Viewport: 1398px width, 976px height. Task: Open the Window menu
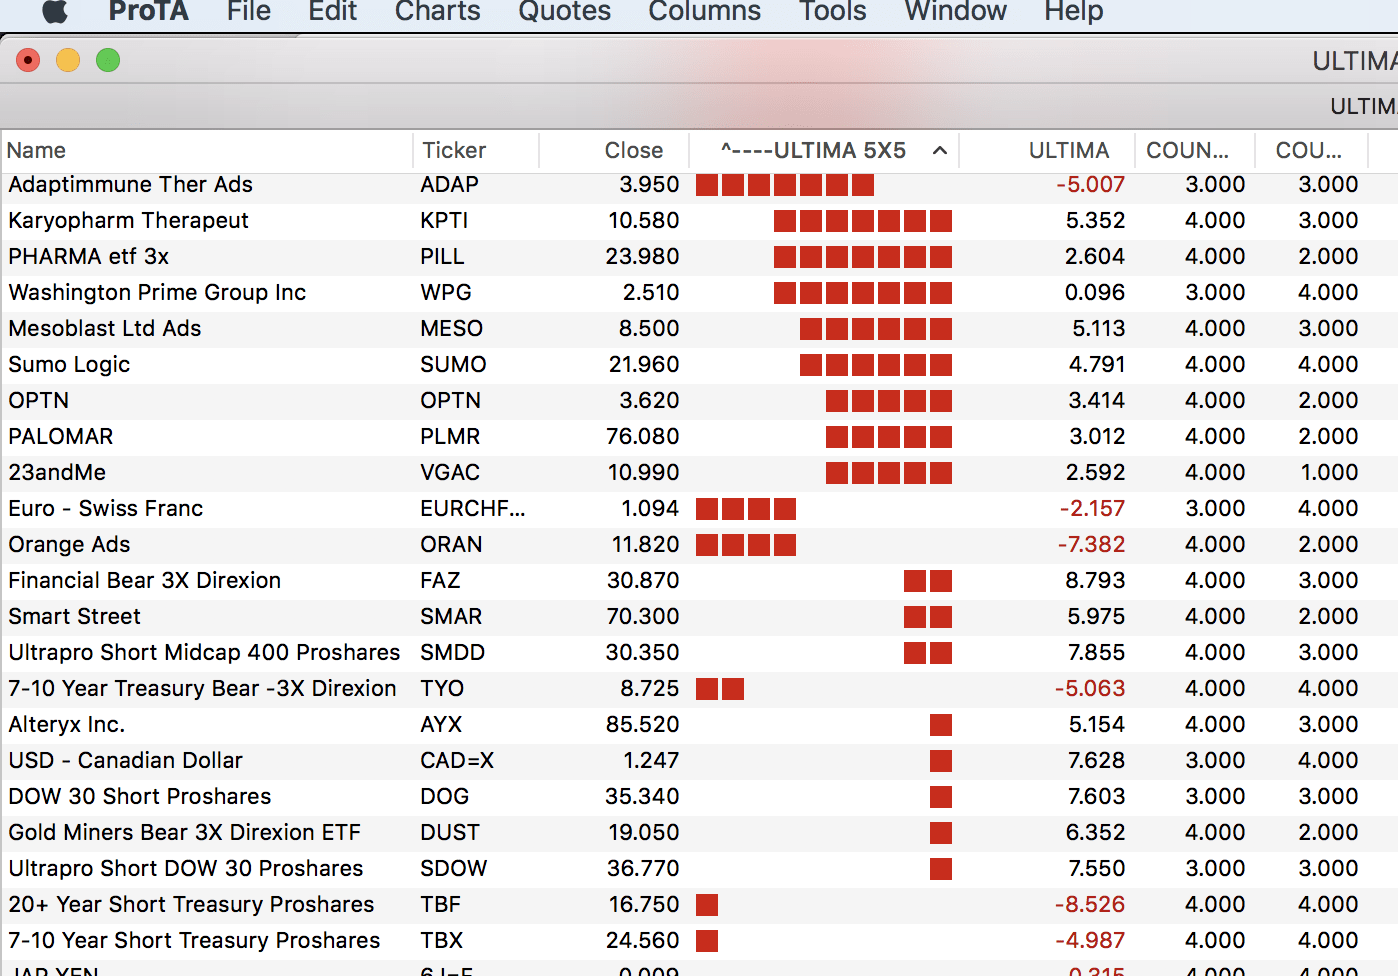[x=955, y=11]
